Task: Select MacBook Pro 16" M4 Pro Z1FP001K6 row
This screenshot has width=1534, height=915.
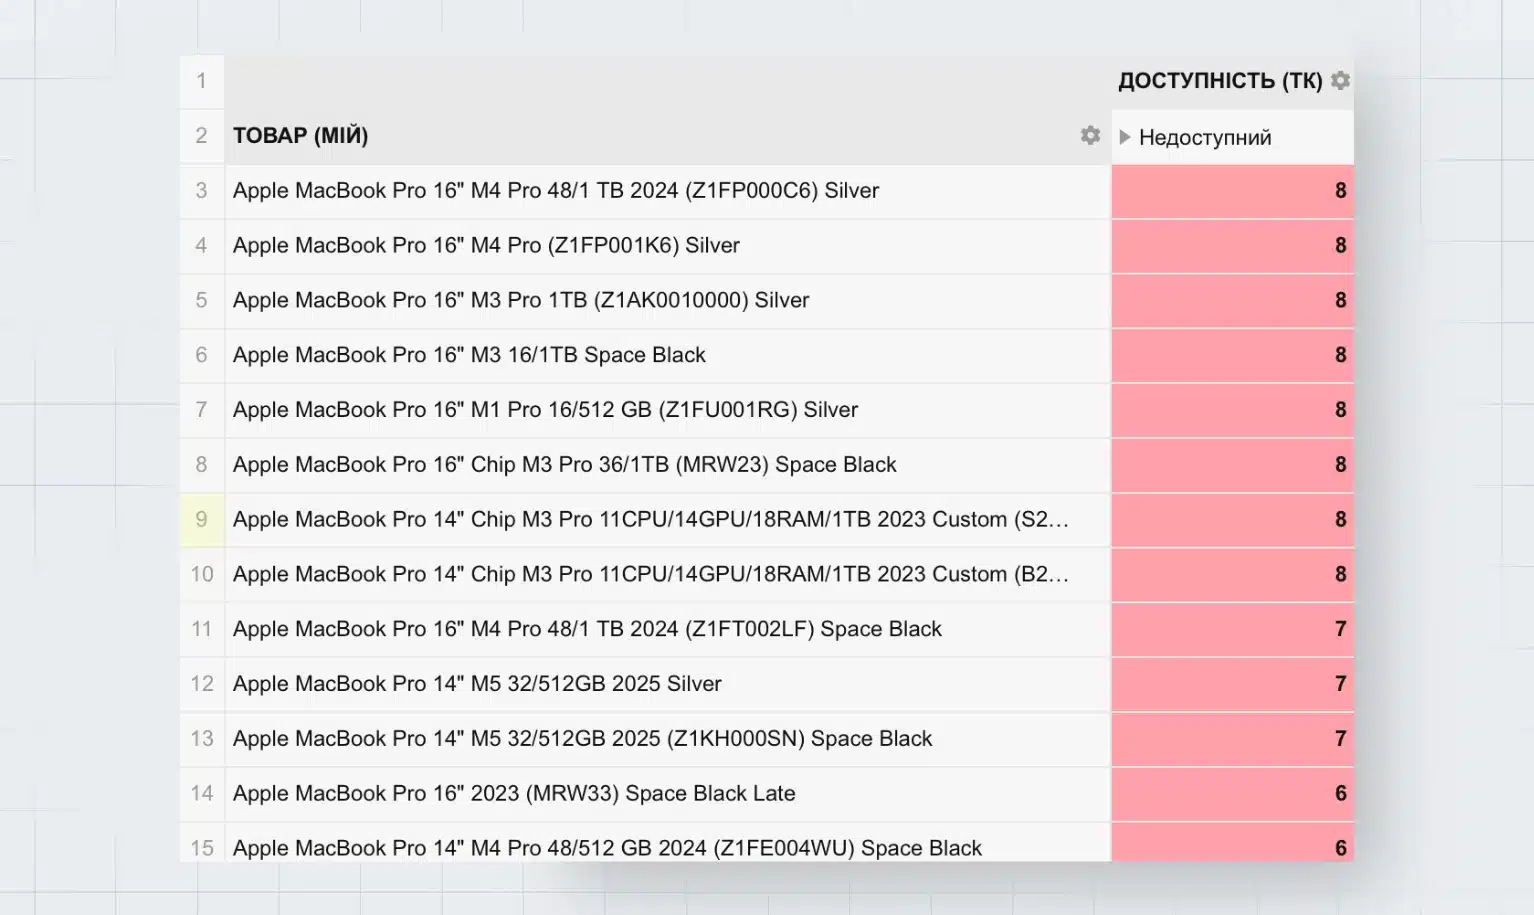Action: coord(486,246)
